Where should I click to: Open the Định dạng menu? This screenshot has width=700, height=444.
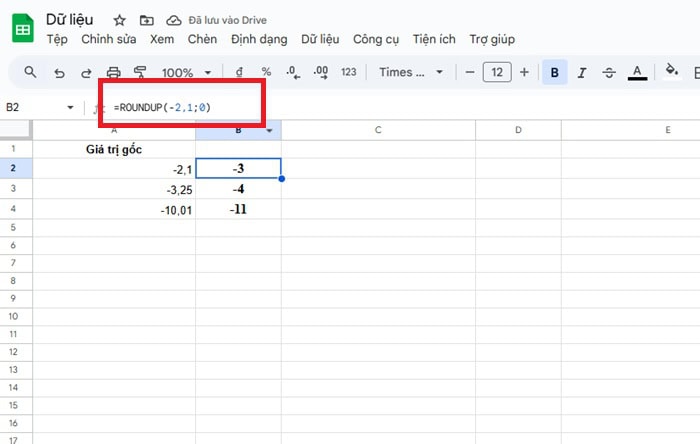coord(259,39)
